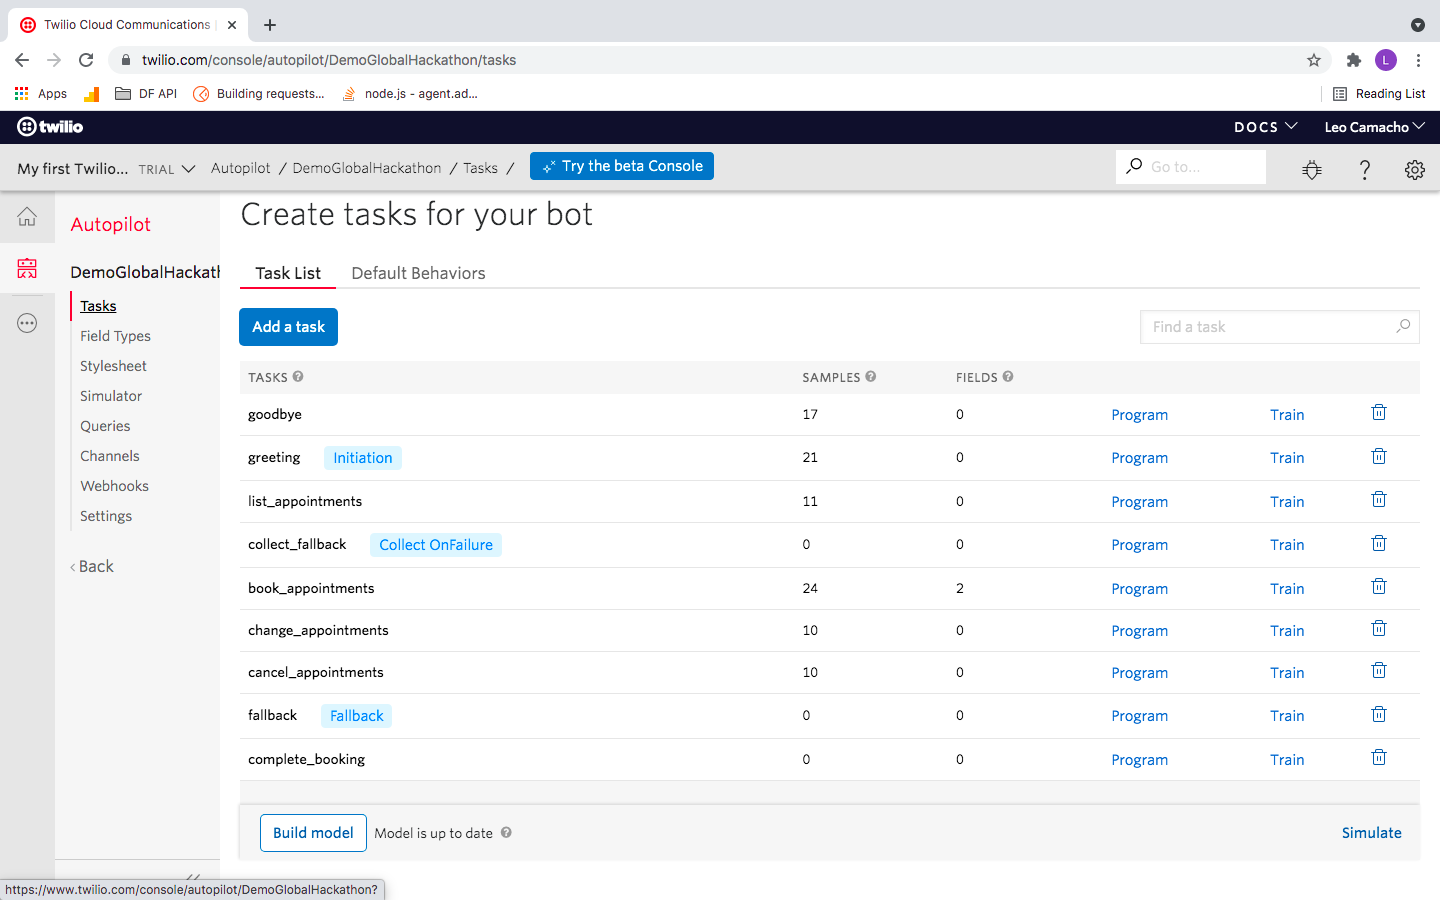Click trash icon for book_appointments task
1440x900 pixels.
1378,587
